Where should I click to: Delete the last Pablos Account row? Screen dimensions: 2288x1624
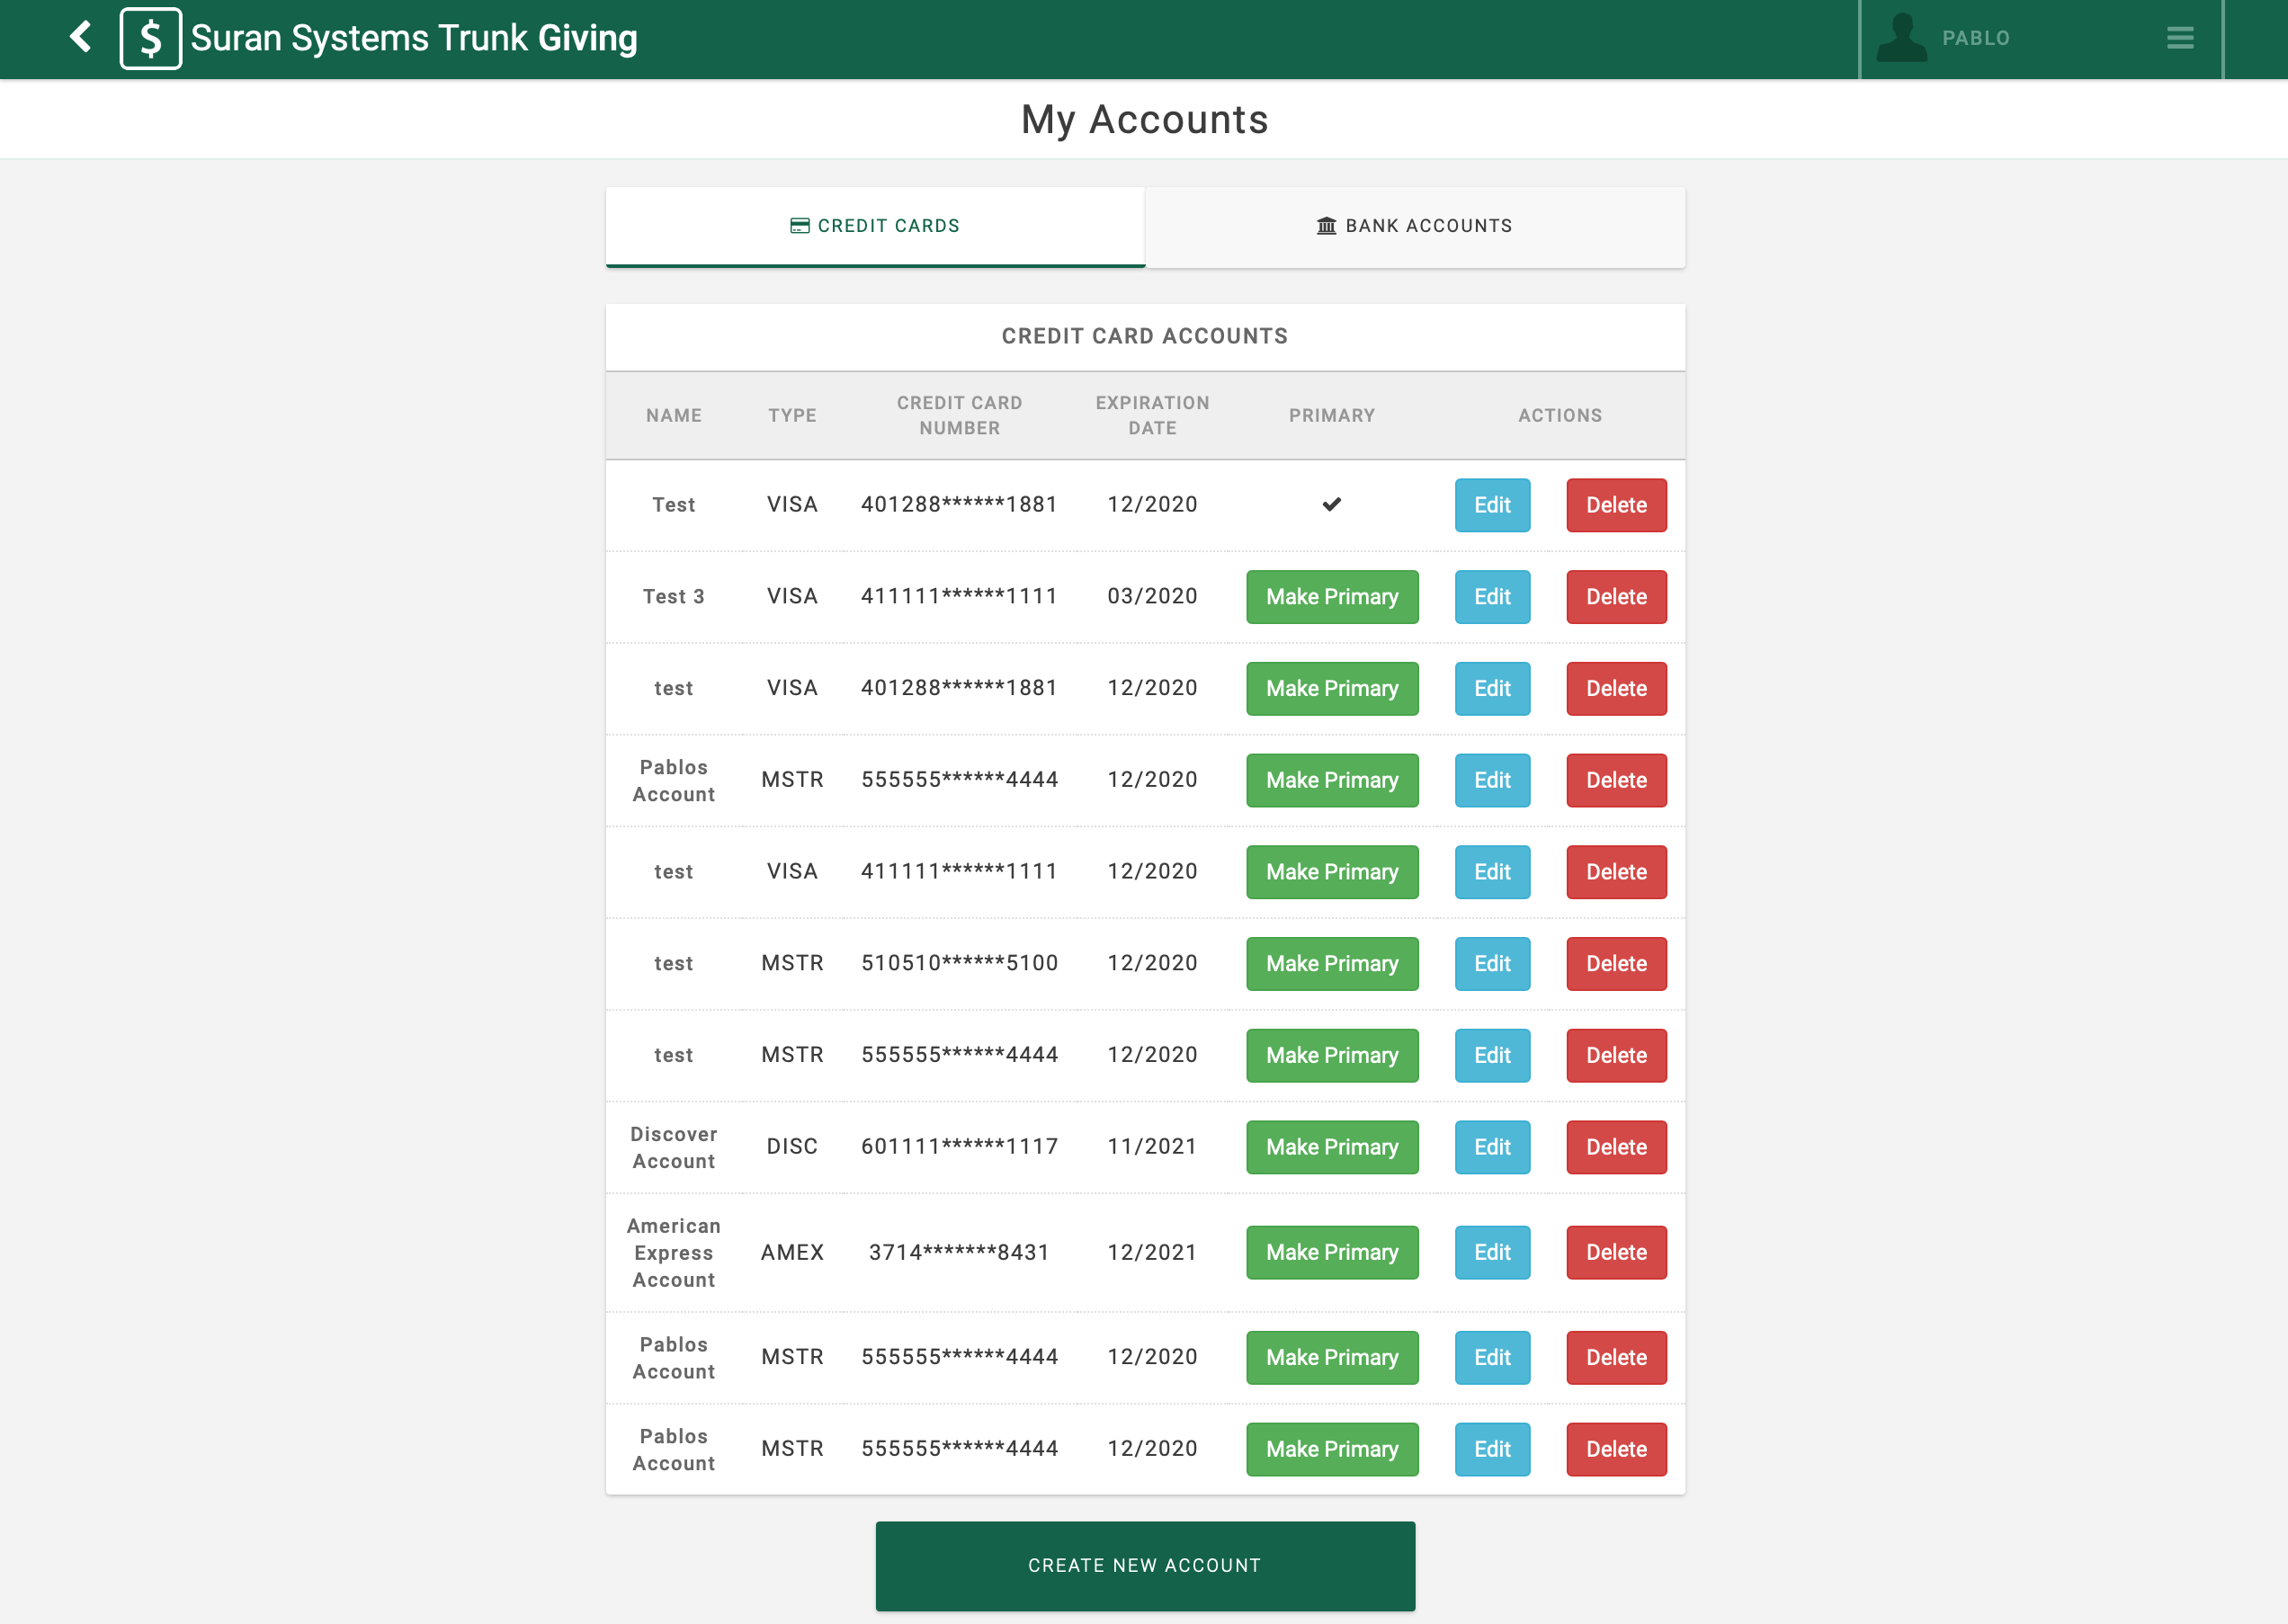tap(1615, 1449)
